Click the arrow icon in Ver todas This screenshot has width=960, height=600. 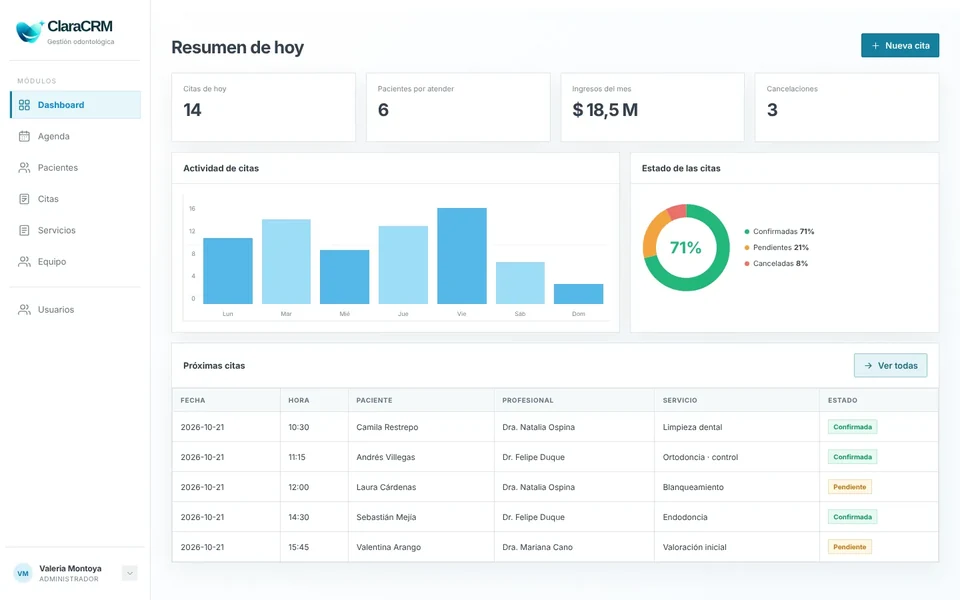coord(868,366)
